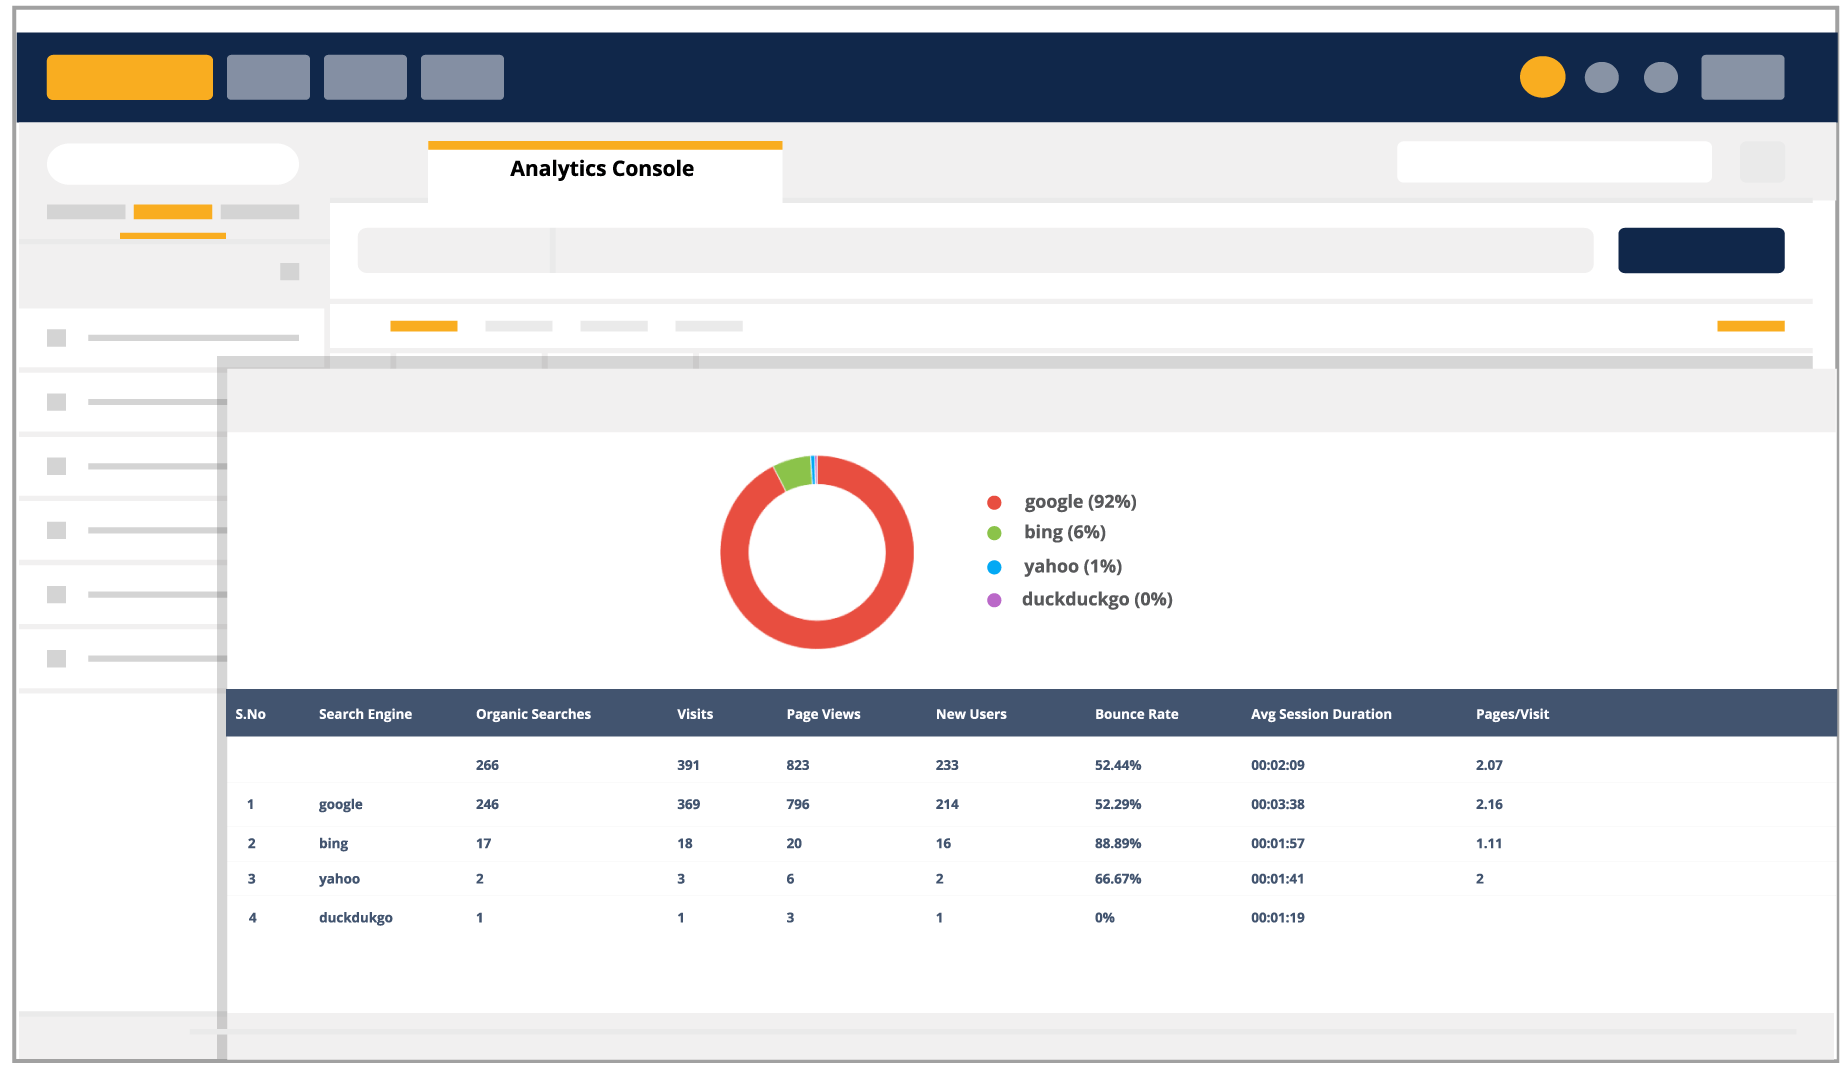Sort by Bounce Rate column header
The width and height of the screenshot is (1845, 1068).
[x=1136, y=714]
